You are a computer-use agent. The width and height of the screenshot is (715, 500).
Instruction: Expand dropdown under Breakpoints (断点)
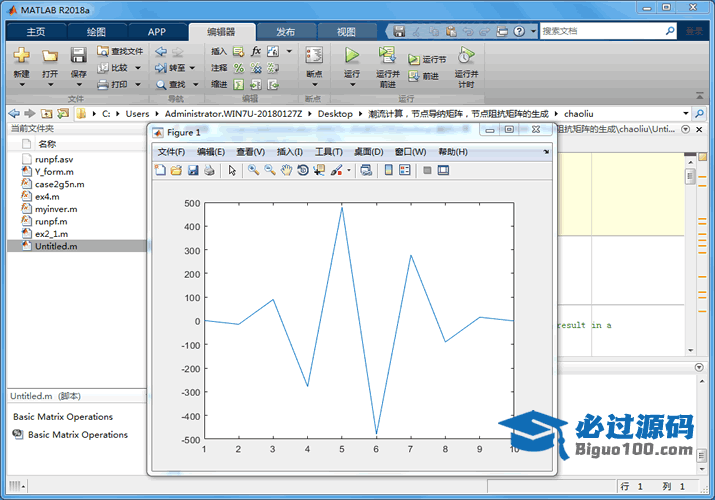click(x=315, y=84)
